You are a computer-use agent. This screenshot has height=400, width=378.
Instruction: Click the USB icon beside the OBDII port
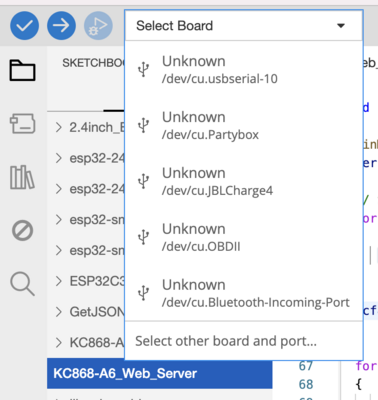144,237
